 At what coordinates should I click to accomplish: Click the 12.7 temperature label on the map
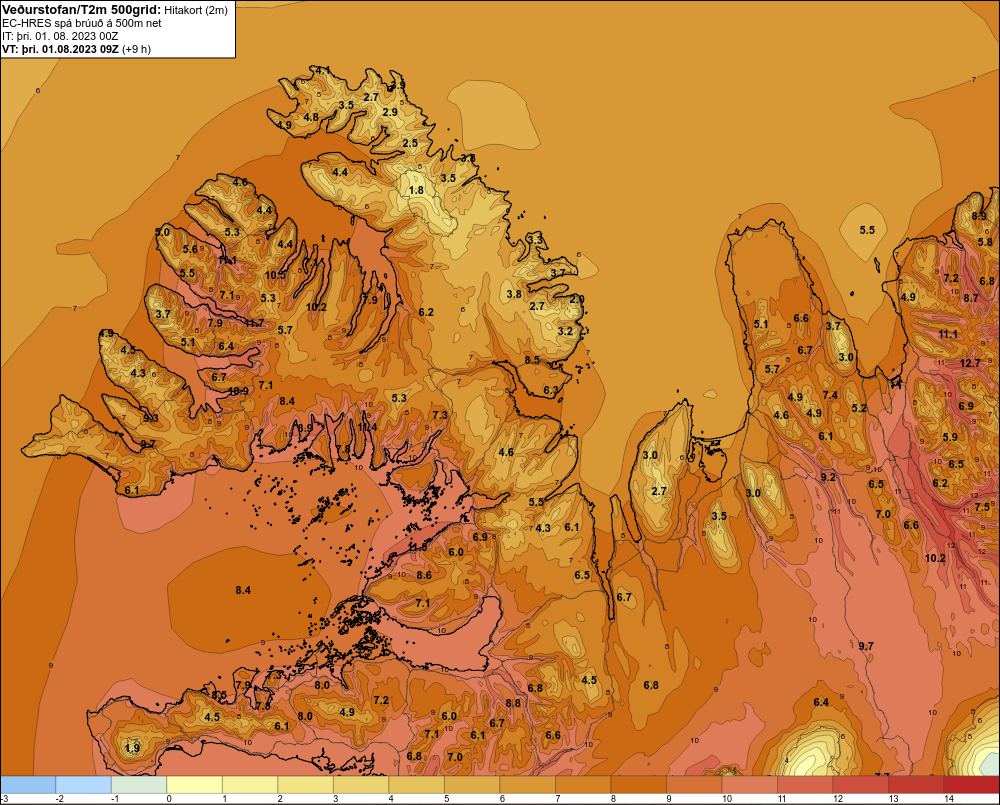pyautogui.click(x=970, y=363)
